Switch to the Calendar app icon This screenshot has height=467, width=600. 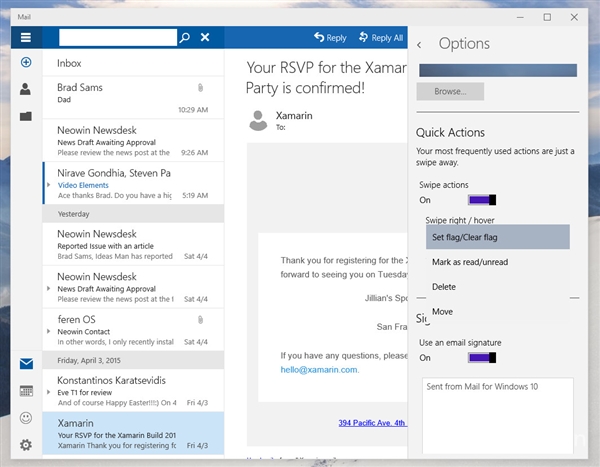[26, 391]
